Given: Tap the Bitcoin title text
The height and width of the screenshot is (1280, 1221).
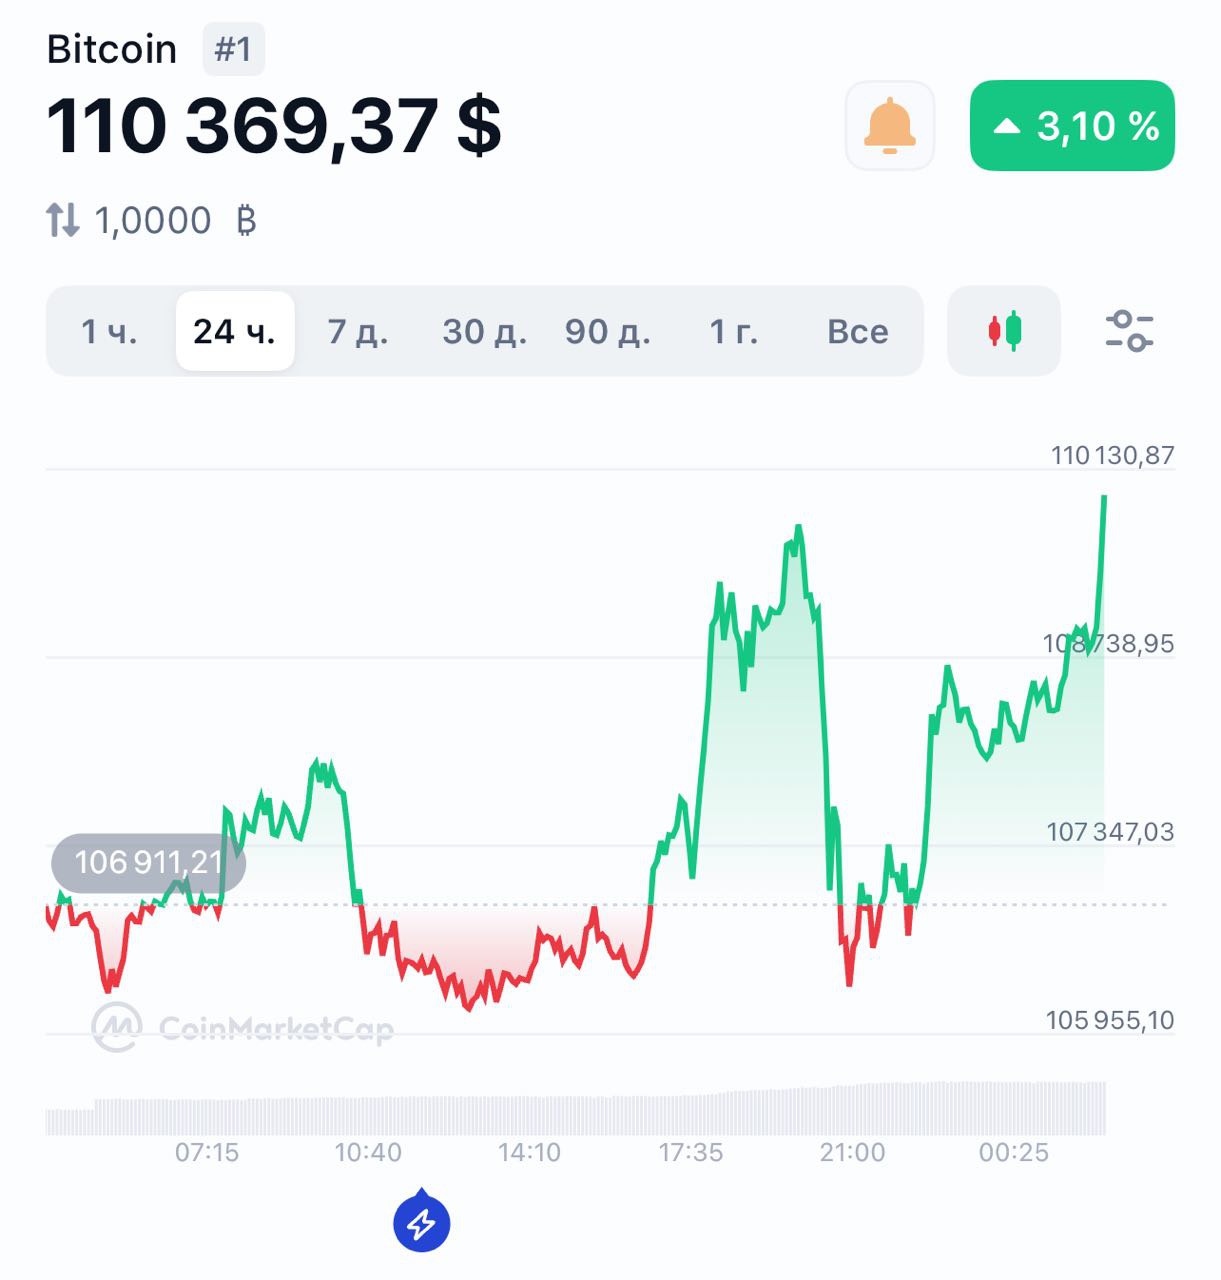Looking at the screenshot, I should tap(112, 49).
